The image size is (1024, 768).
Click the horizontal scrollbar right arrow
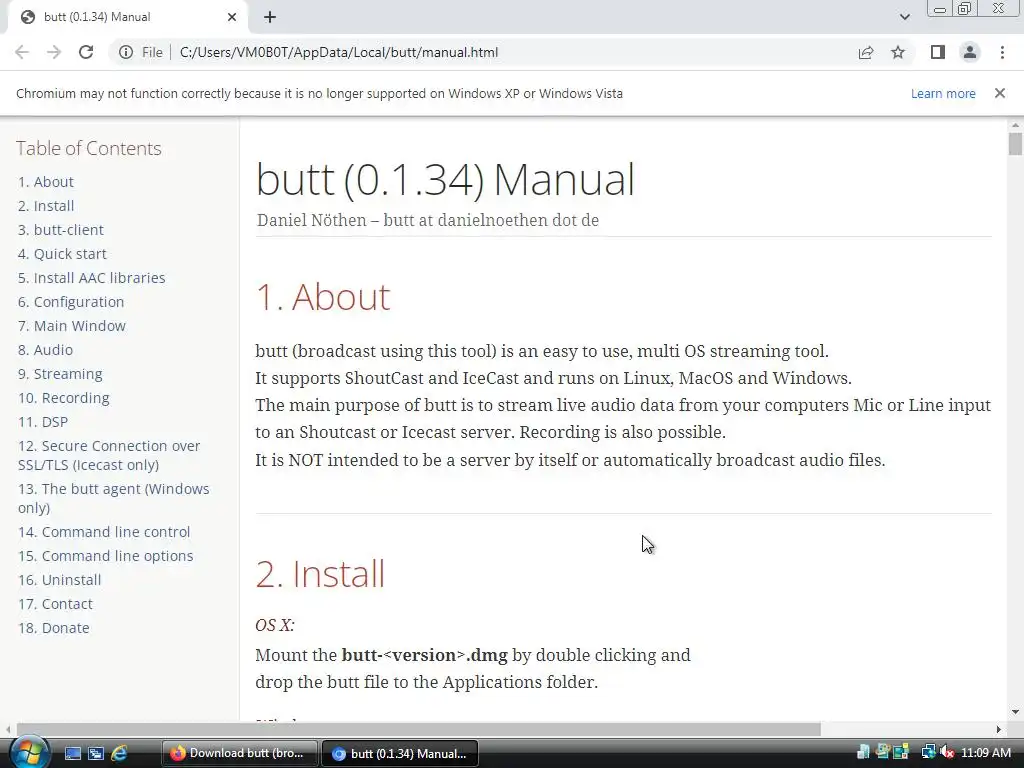click(x=999, y=729)
